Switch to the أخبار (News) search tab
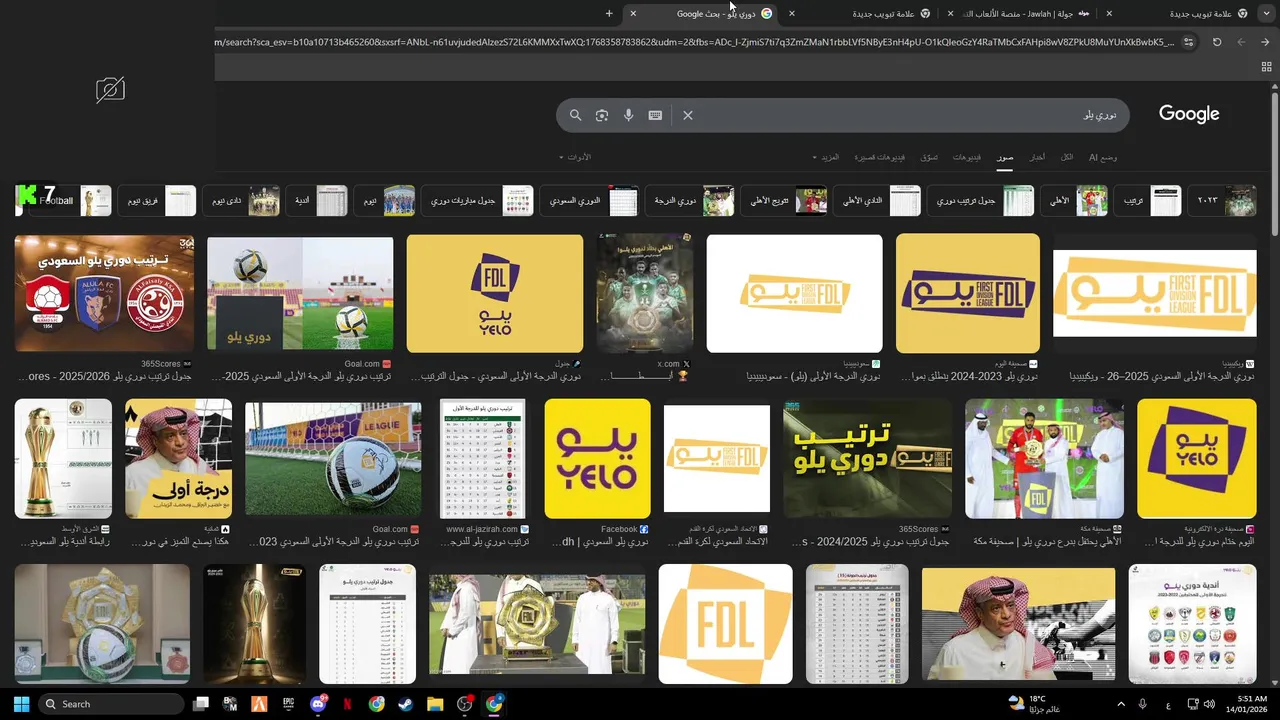This screenshot has width=1280, height=720. pos(1038,157)
